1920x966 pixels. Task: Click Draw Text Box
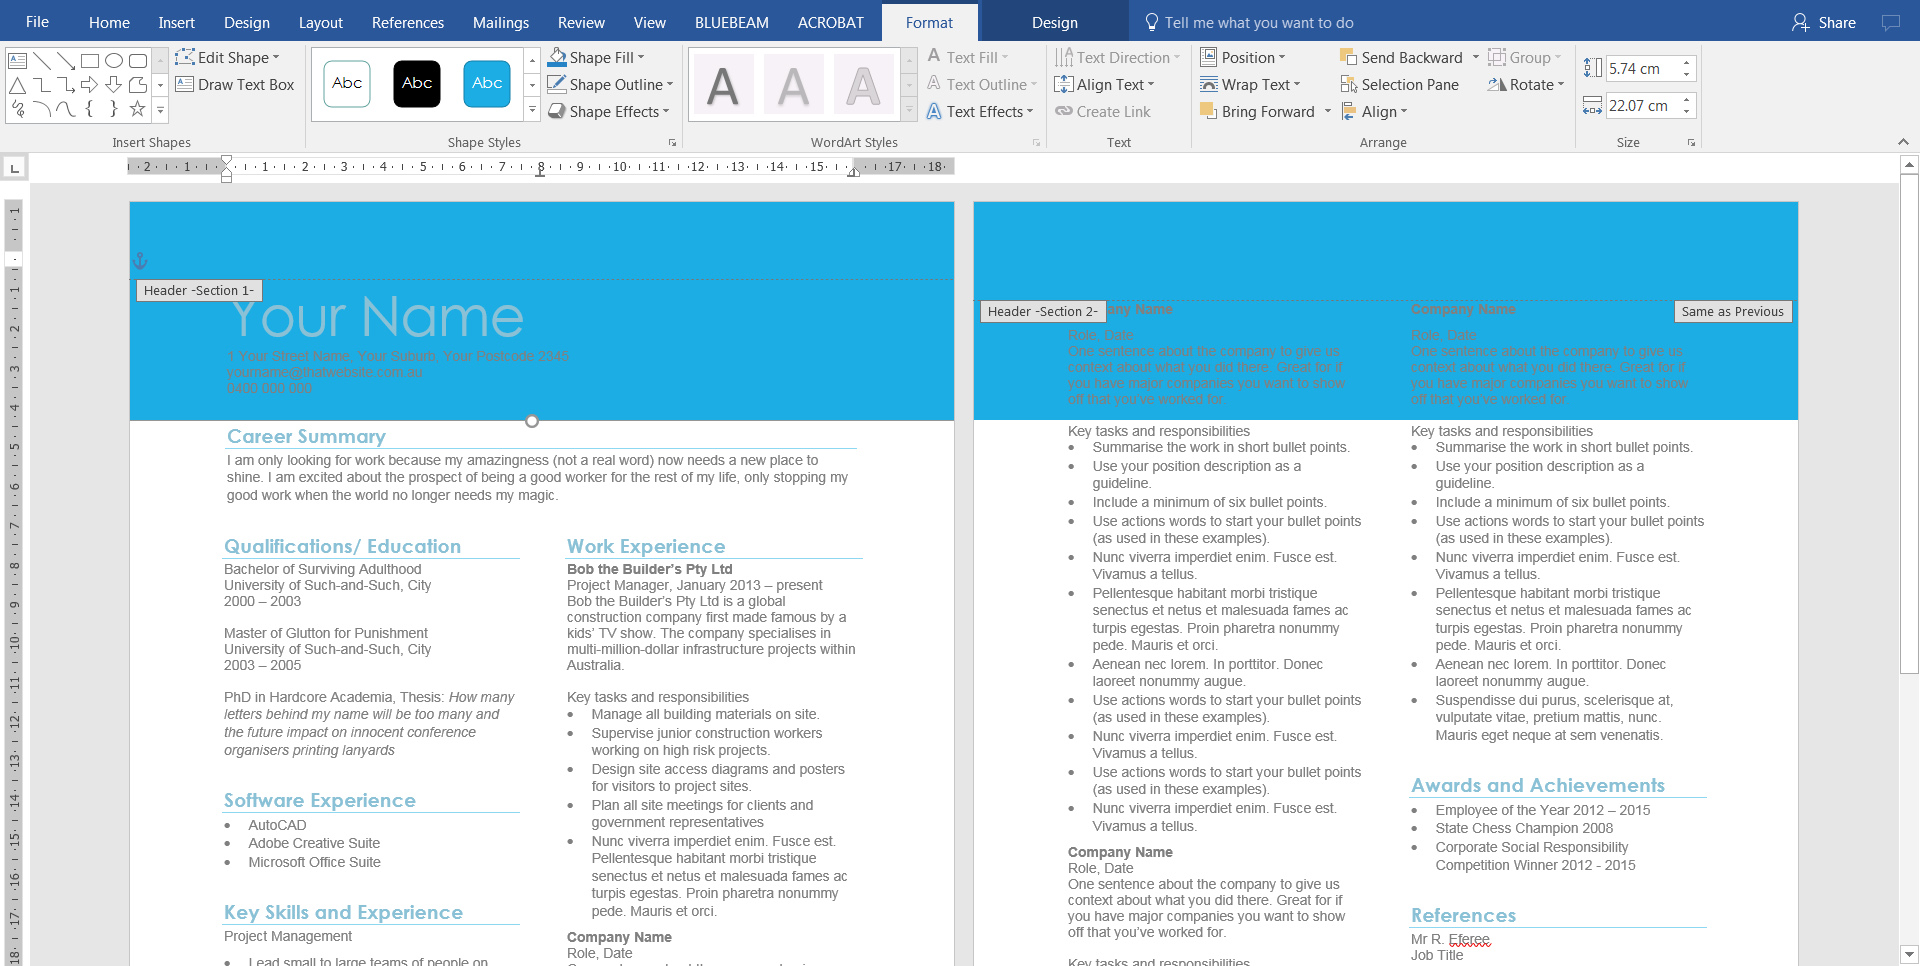point(235,85)
